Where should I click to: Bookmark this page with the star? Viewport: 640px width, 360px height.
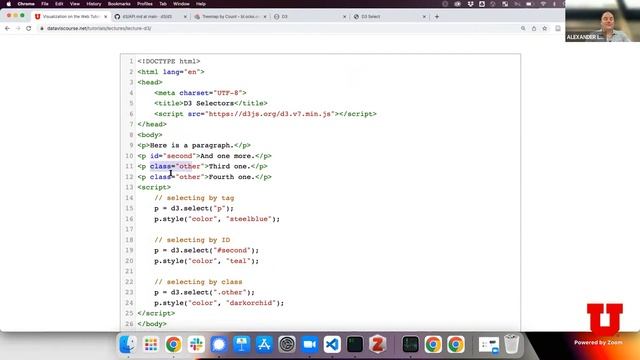pos(544,28)
